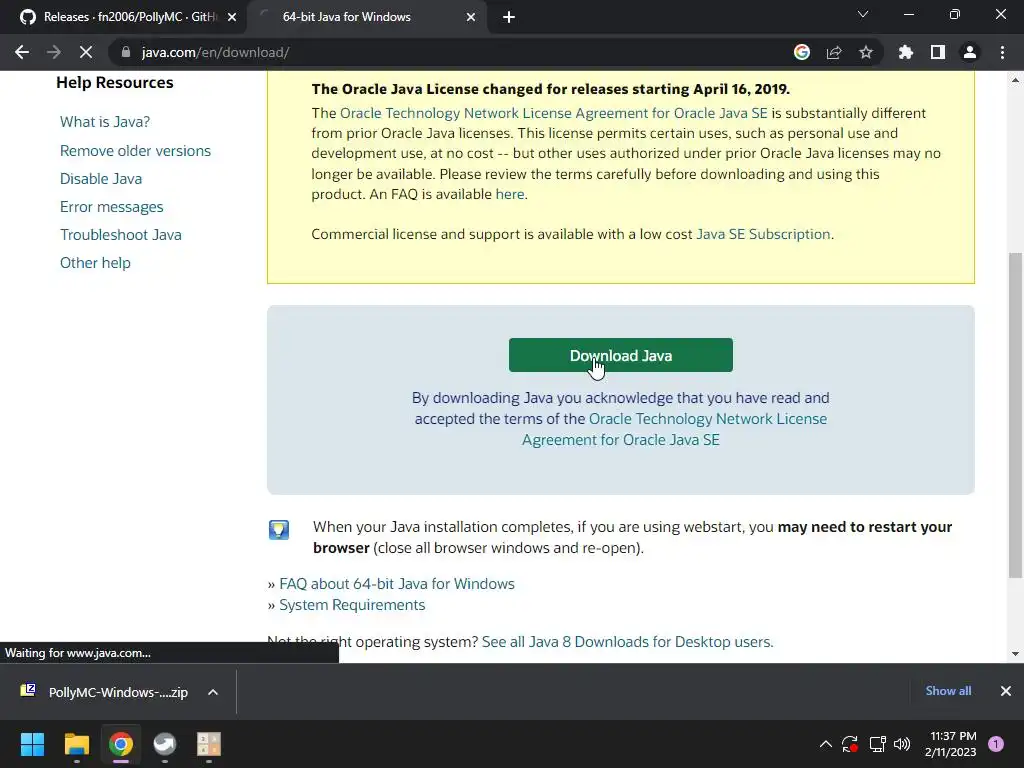The image size is (1024, 768).
Task: Open the clock and date 11:37 PM
Action: click(950, 744)
